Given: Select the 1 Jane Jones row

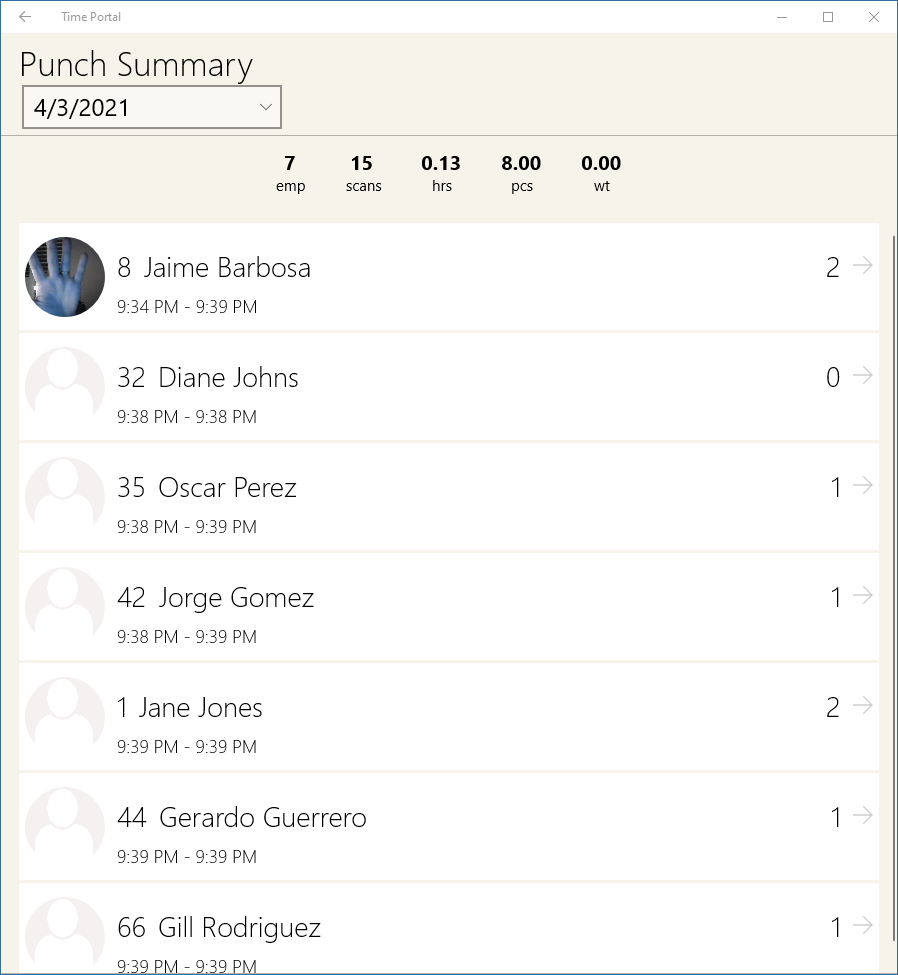Looking at the screenshot, I should pyautogui.click(x=448, y=717).
